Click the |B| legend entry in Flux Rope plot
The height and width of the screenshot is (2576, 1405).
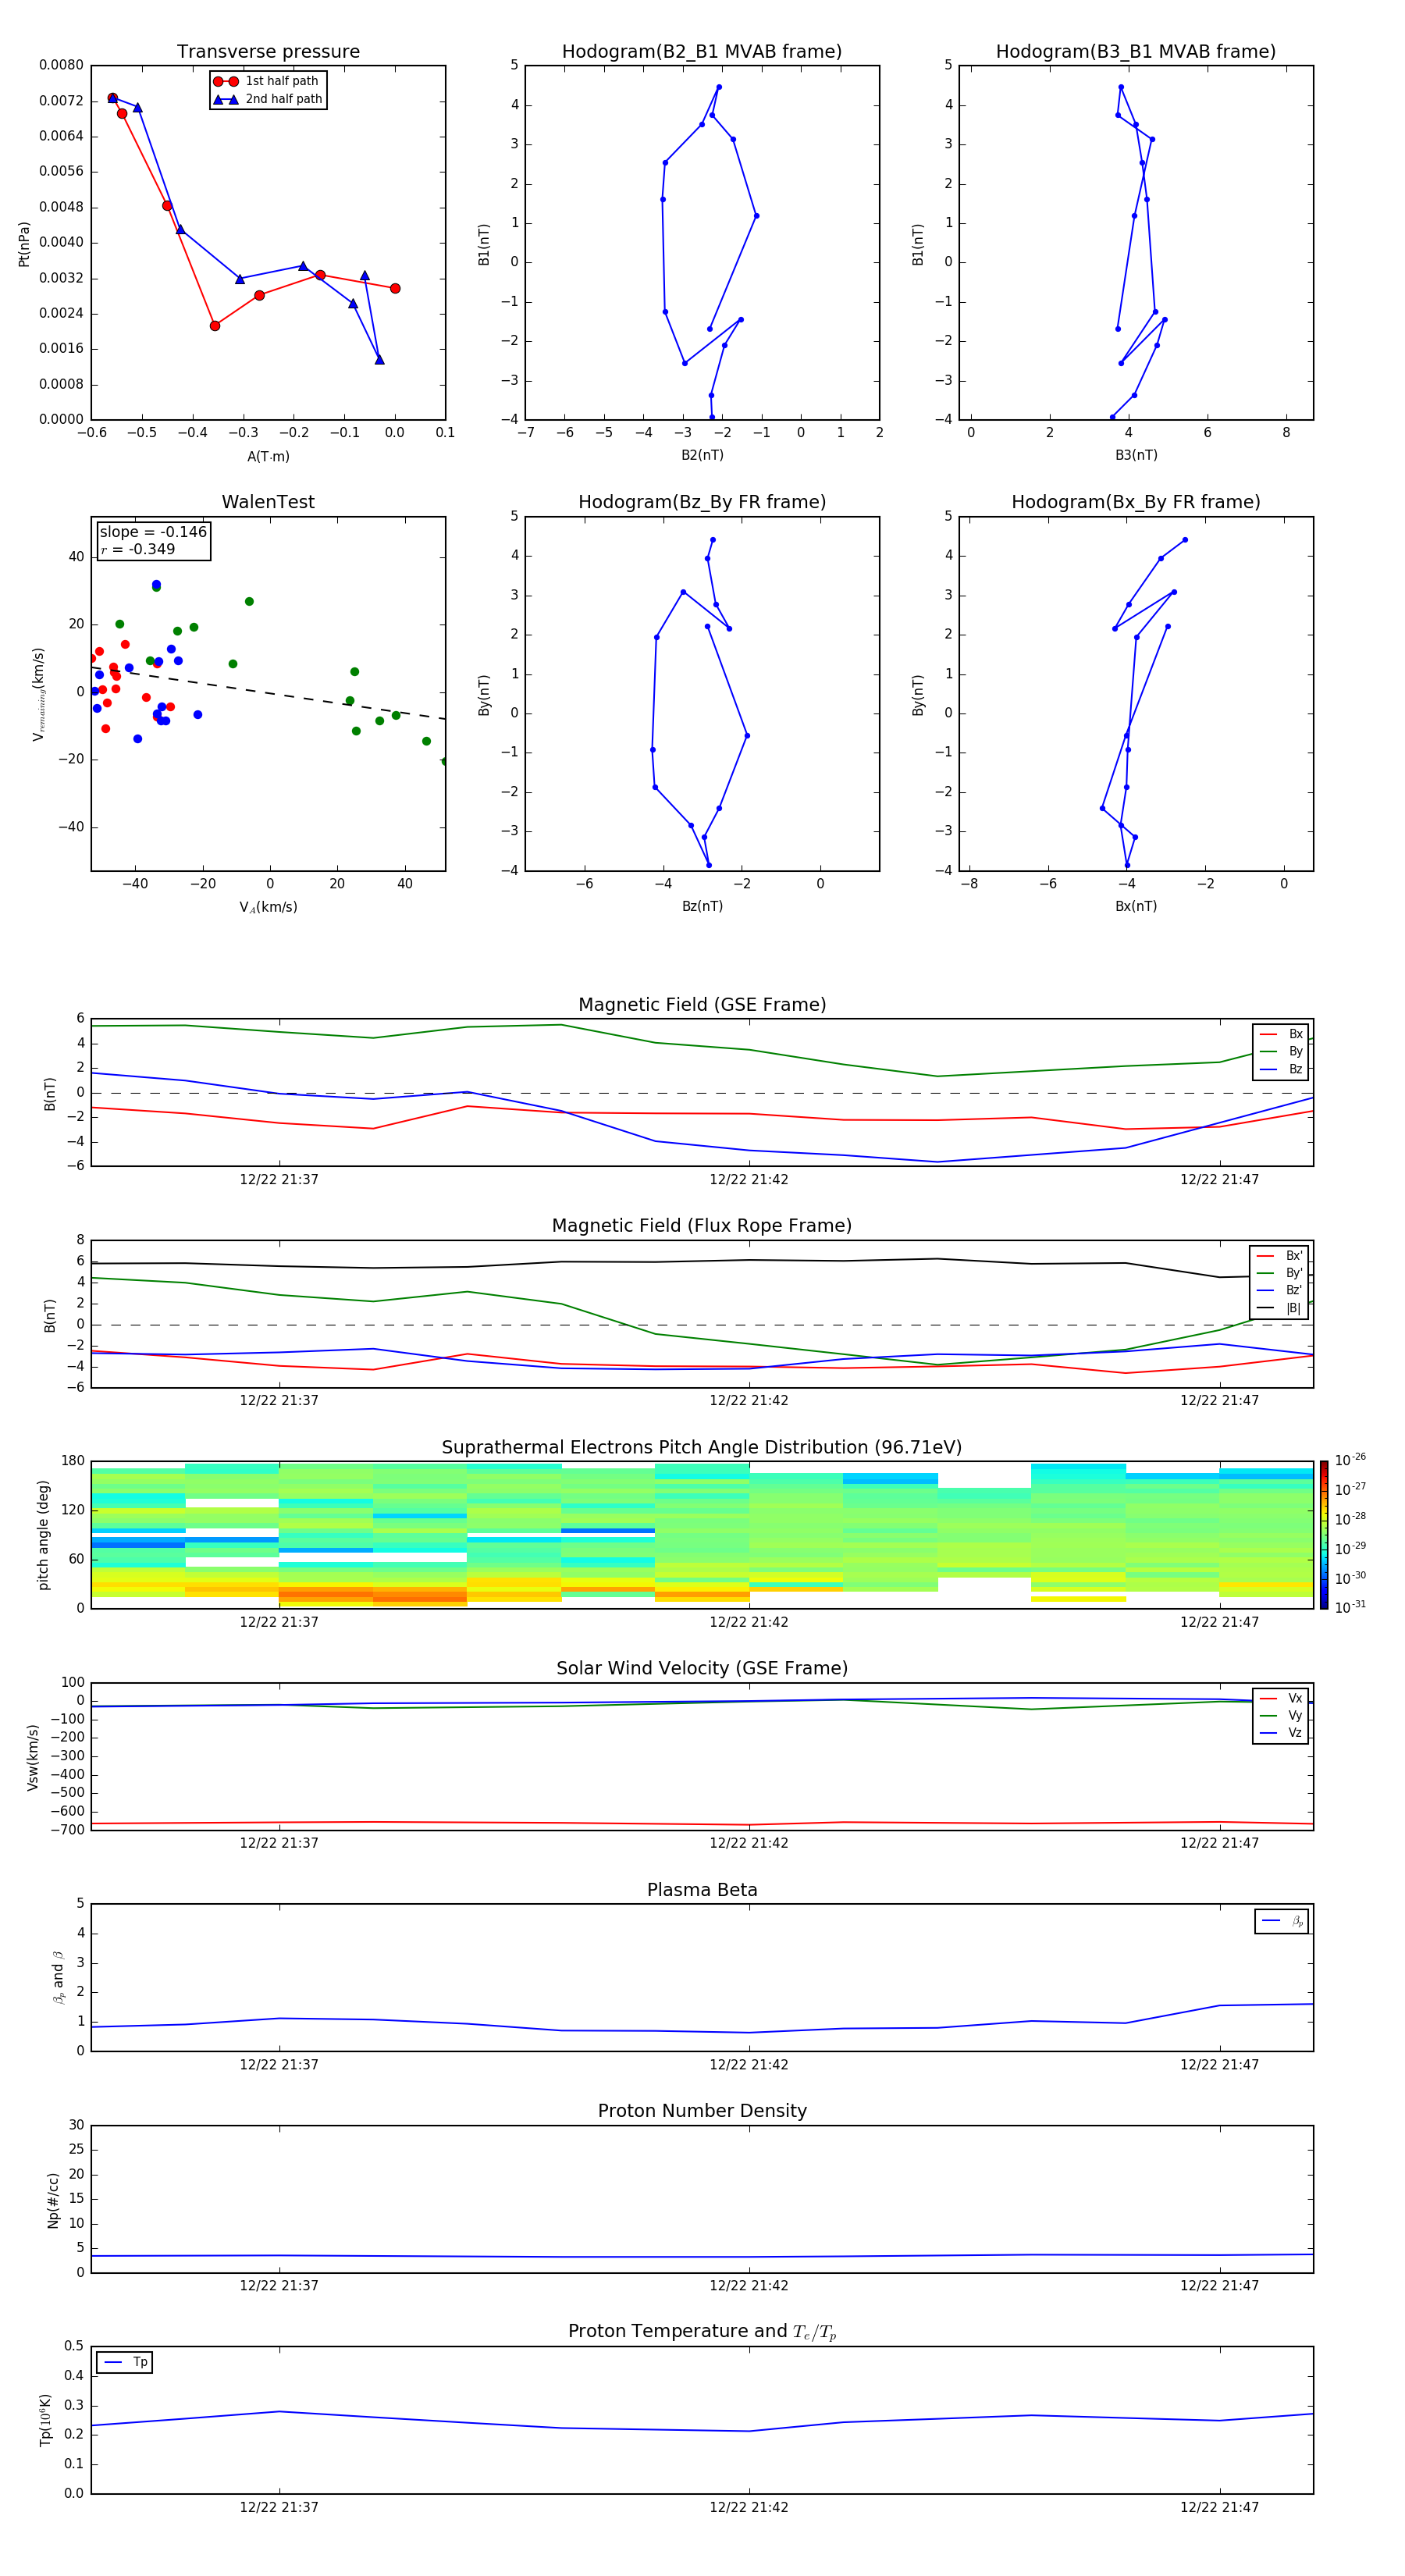(1279, 1308)
